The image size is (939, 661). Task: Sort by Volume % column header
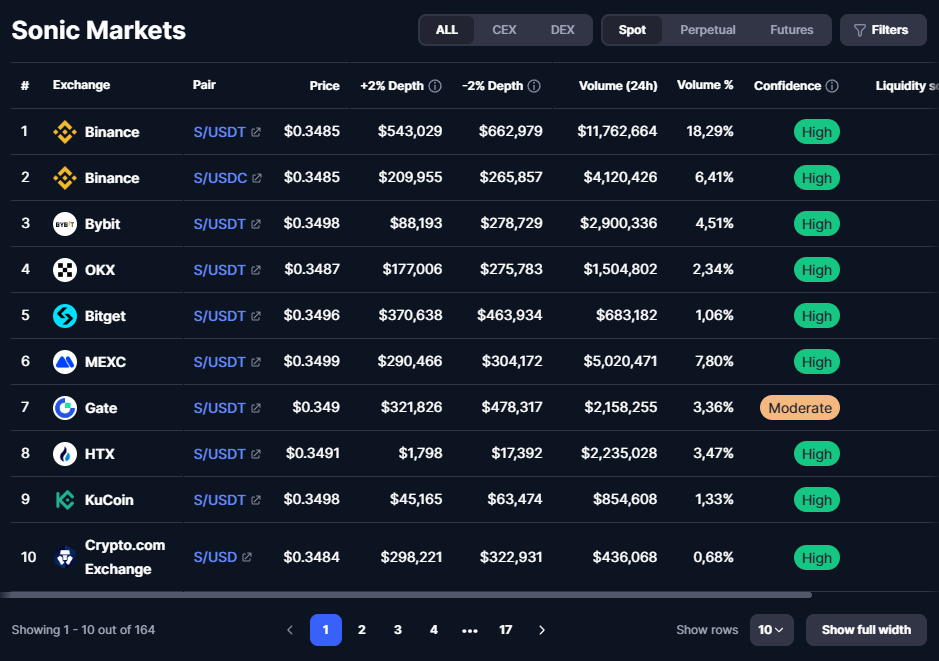705,85
